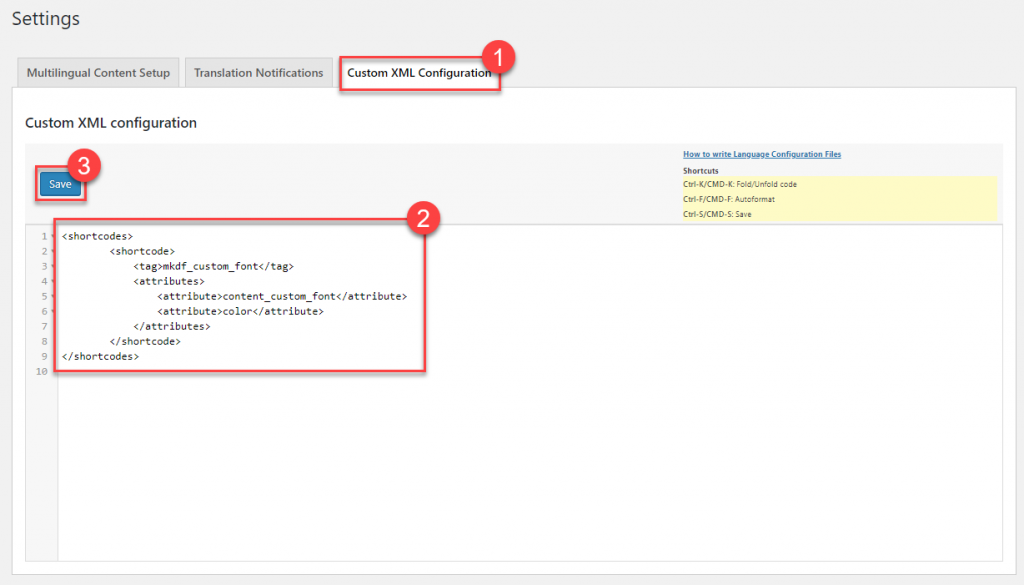Select the Custom XML Configuration tab

tap(419, 72)
